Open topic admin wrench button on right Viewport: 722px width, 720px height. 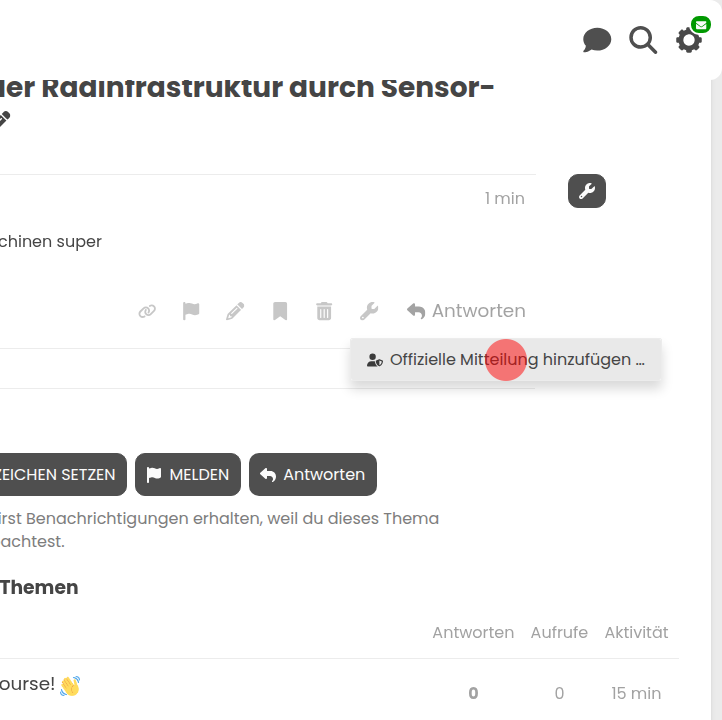(x=587, y=191)
